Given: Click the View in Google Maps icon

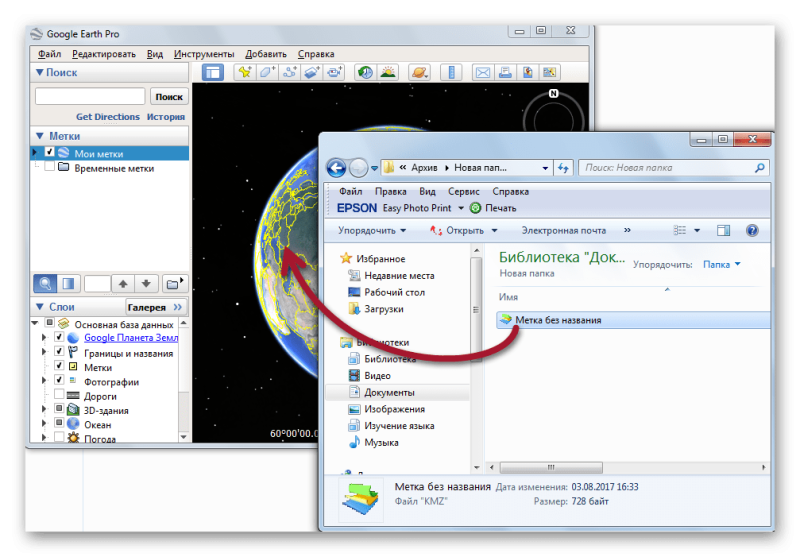Looking at the screenshot, I should pos(549,72).
